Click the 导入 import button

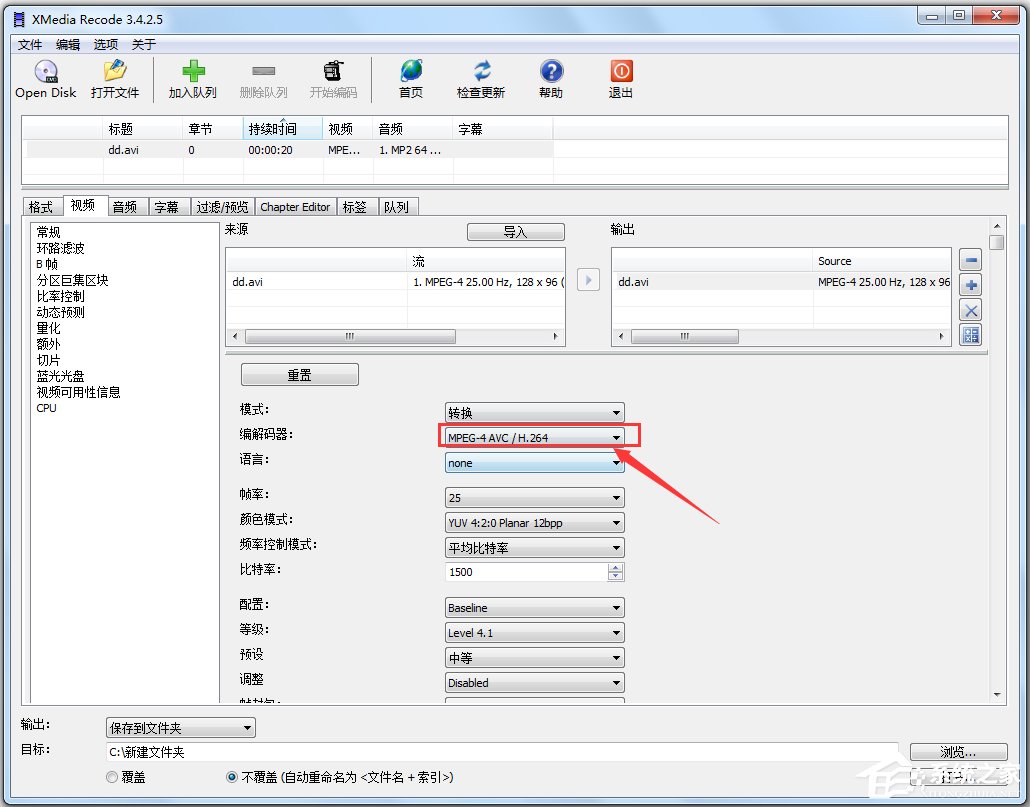(515, 231)
